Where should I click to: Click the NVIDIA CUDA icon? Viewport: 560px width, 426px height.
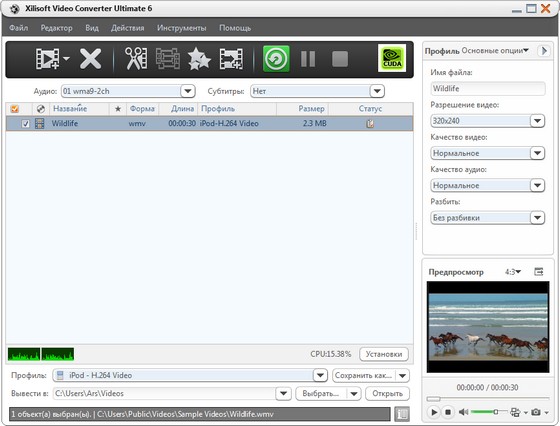tap(392, 58)
